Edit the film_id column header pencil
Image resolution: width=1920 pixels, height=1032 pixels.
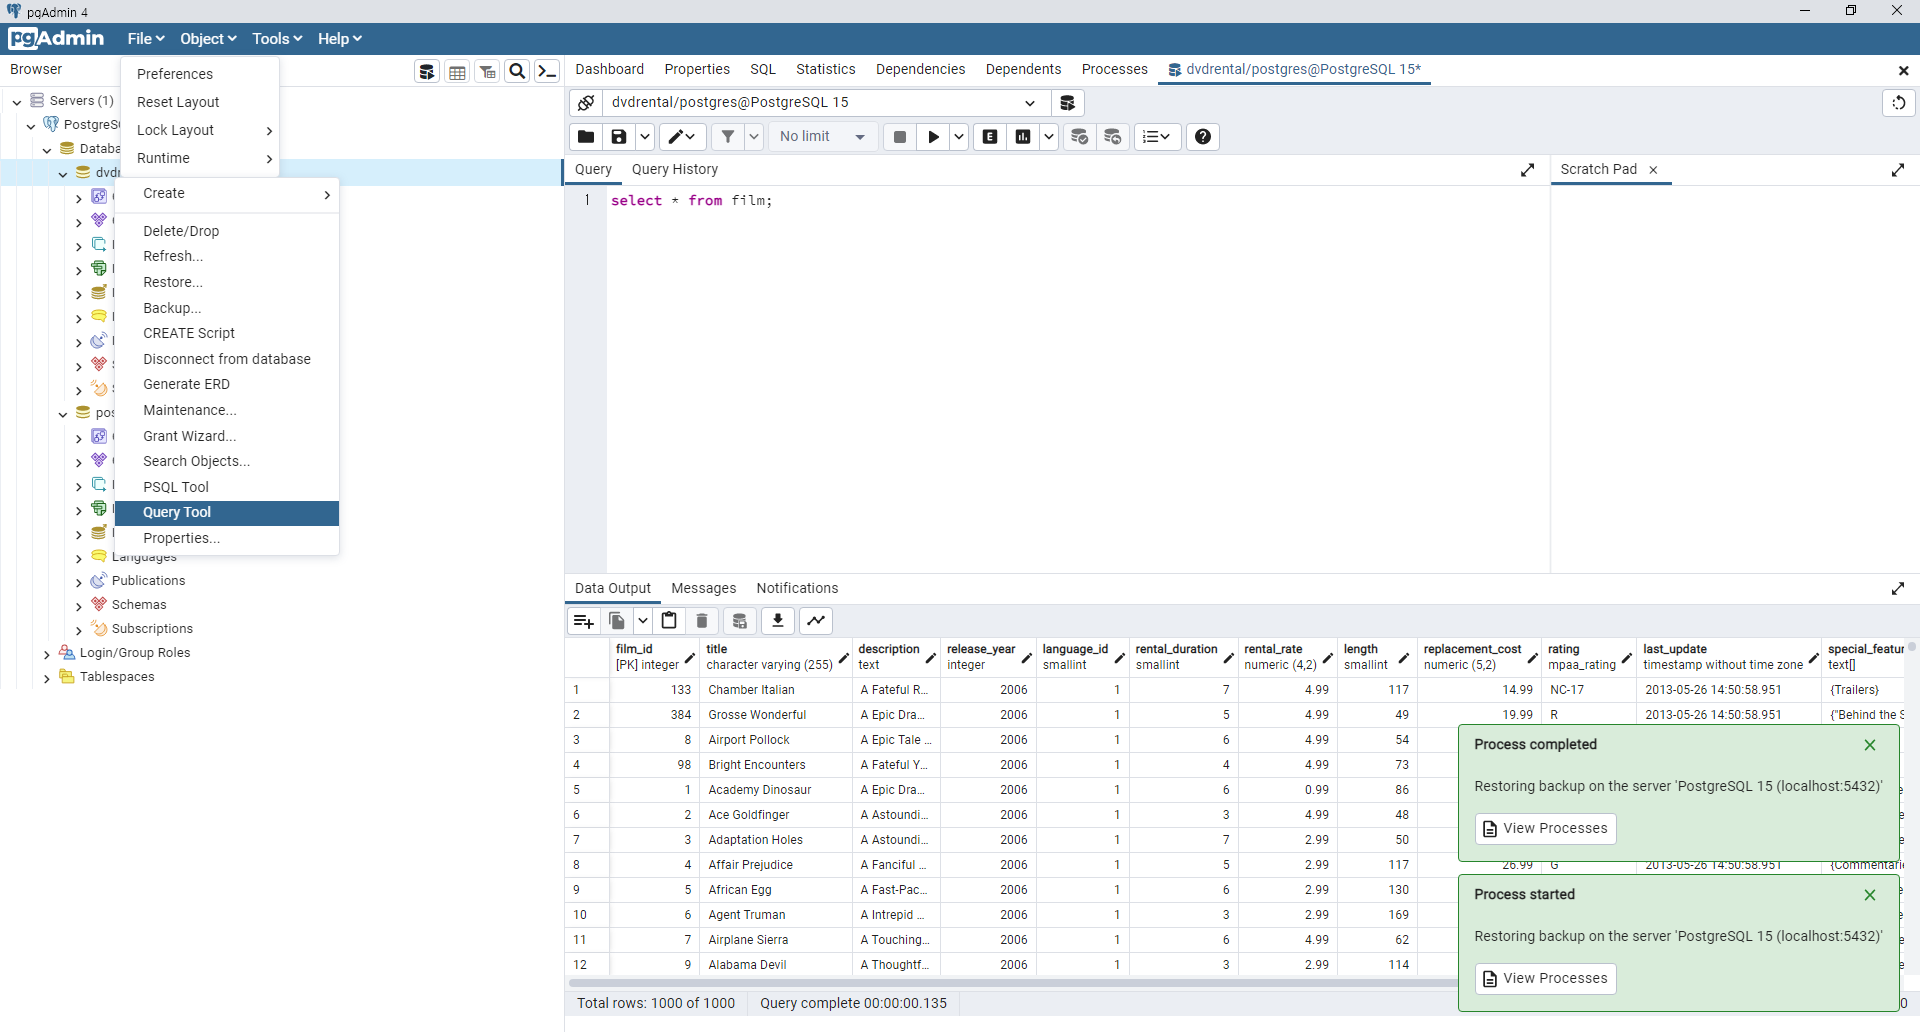coord(690,657)
